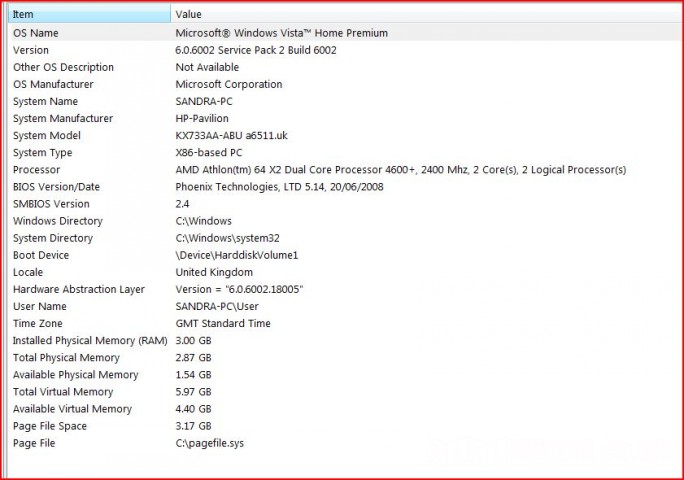
Task: Select the Windows Vista Home Premium value
Action: tap(281, 33)
